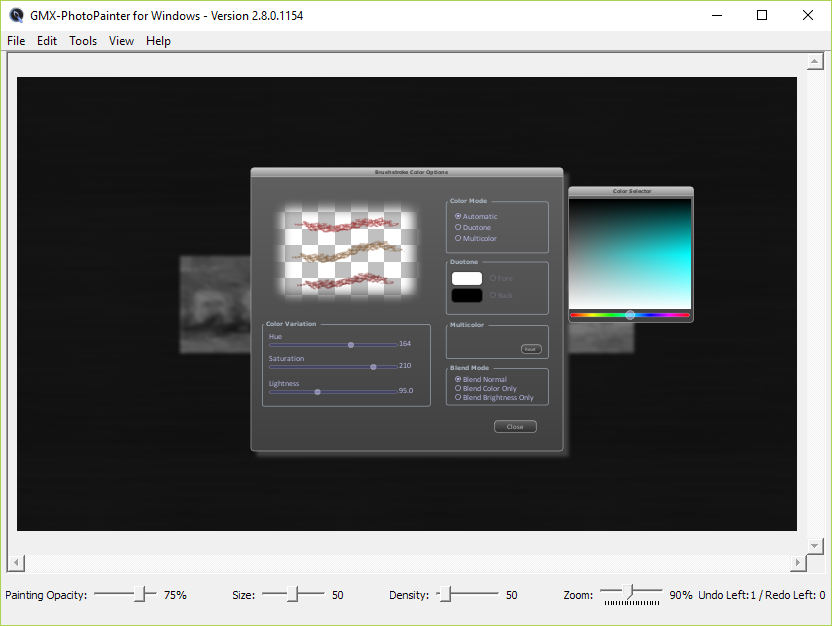Screen dimensions: 832x626
Task: Click the white Fore color swatch
Action: pyautogui.click(x=467, y=278)
